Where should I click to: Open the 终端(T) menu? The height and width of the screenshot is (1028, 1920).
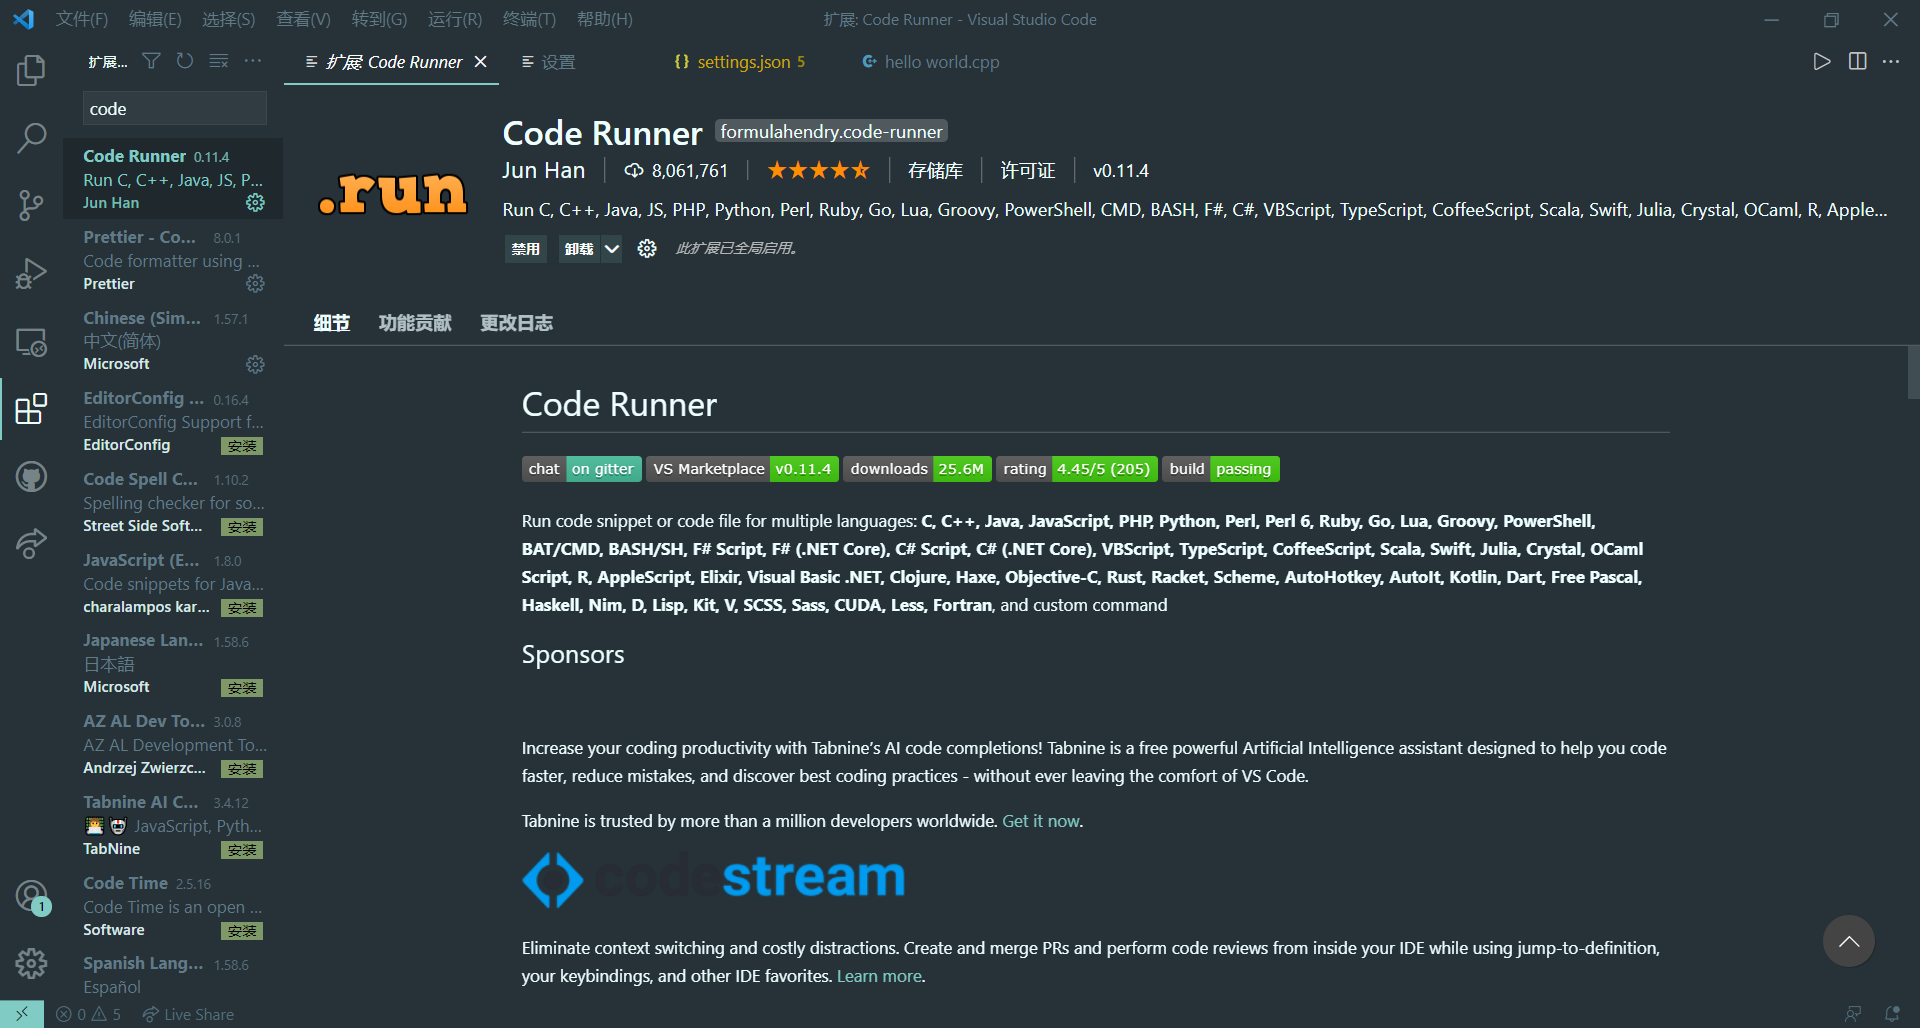529,19
